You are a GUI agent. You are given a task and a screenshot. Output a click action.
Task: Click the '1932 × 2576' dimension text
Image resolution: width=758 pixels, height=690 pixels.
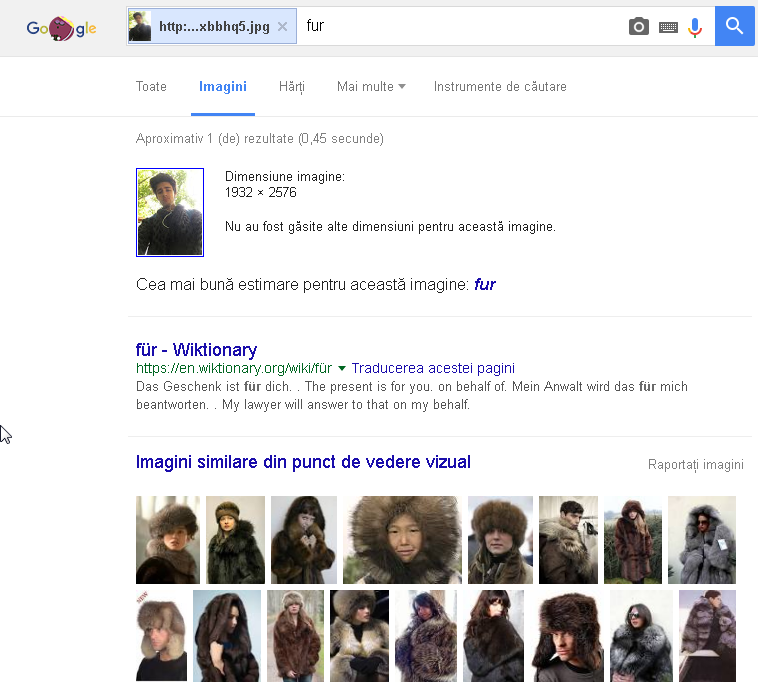click(261, 192)
